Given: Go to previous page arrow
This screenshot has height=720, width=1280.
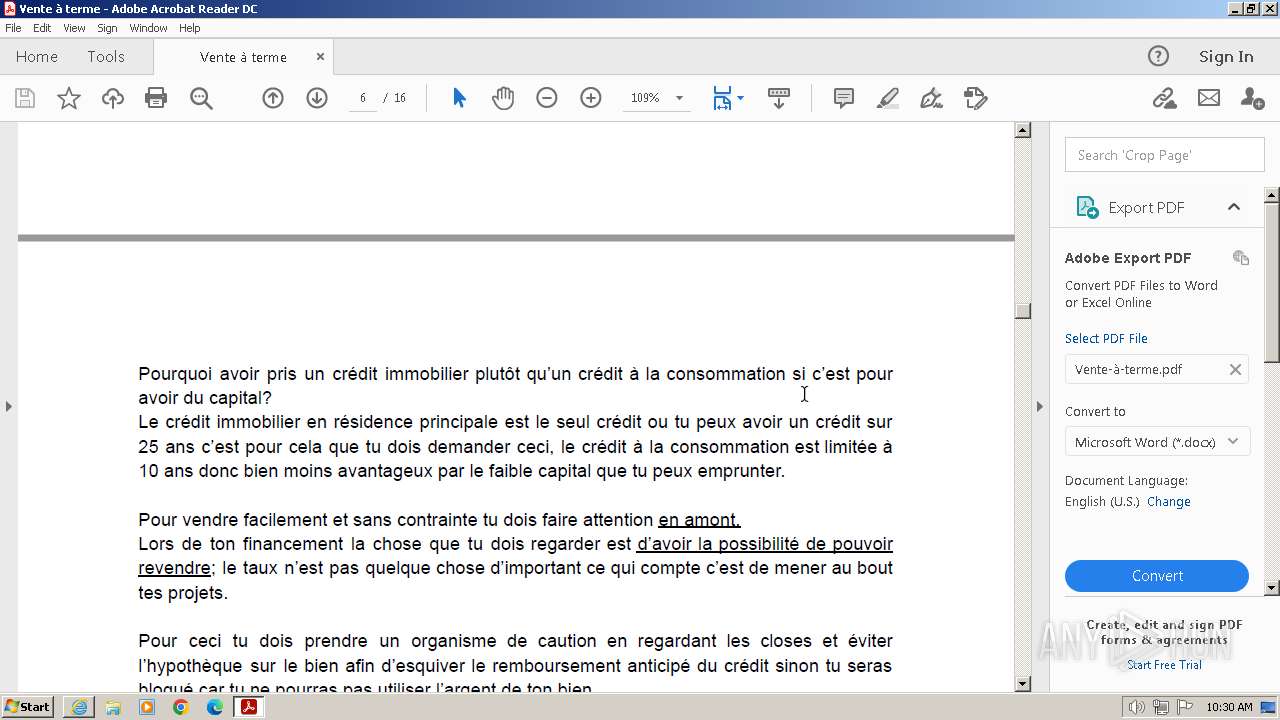Looking at the screenshot, I should pyautogui.click(x=273, y=98).
